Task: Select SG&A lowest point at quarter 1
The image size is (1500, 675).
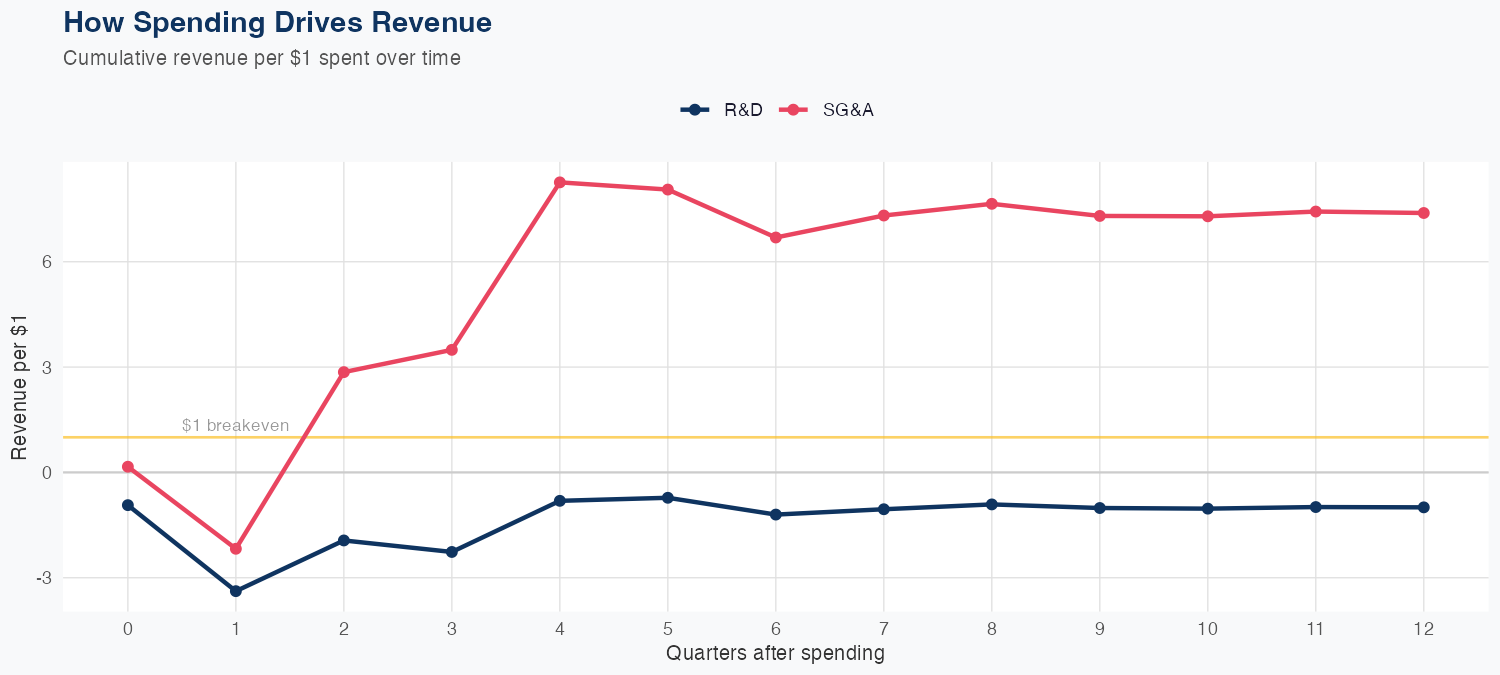Action: [x=236, y=549]
